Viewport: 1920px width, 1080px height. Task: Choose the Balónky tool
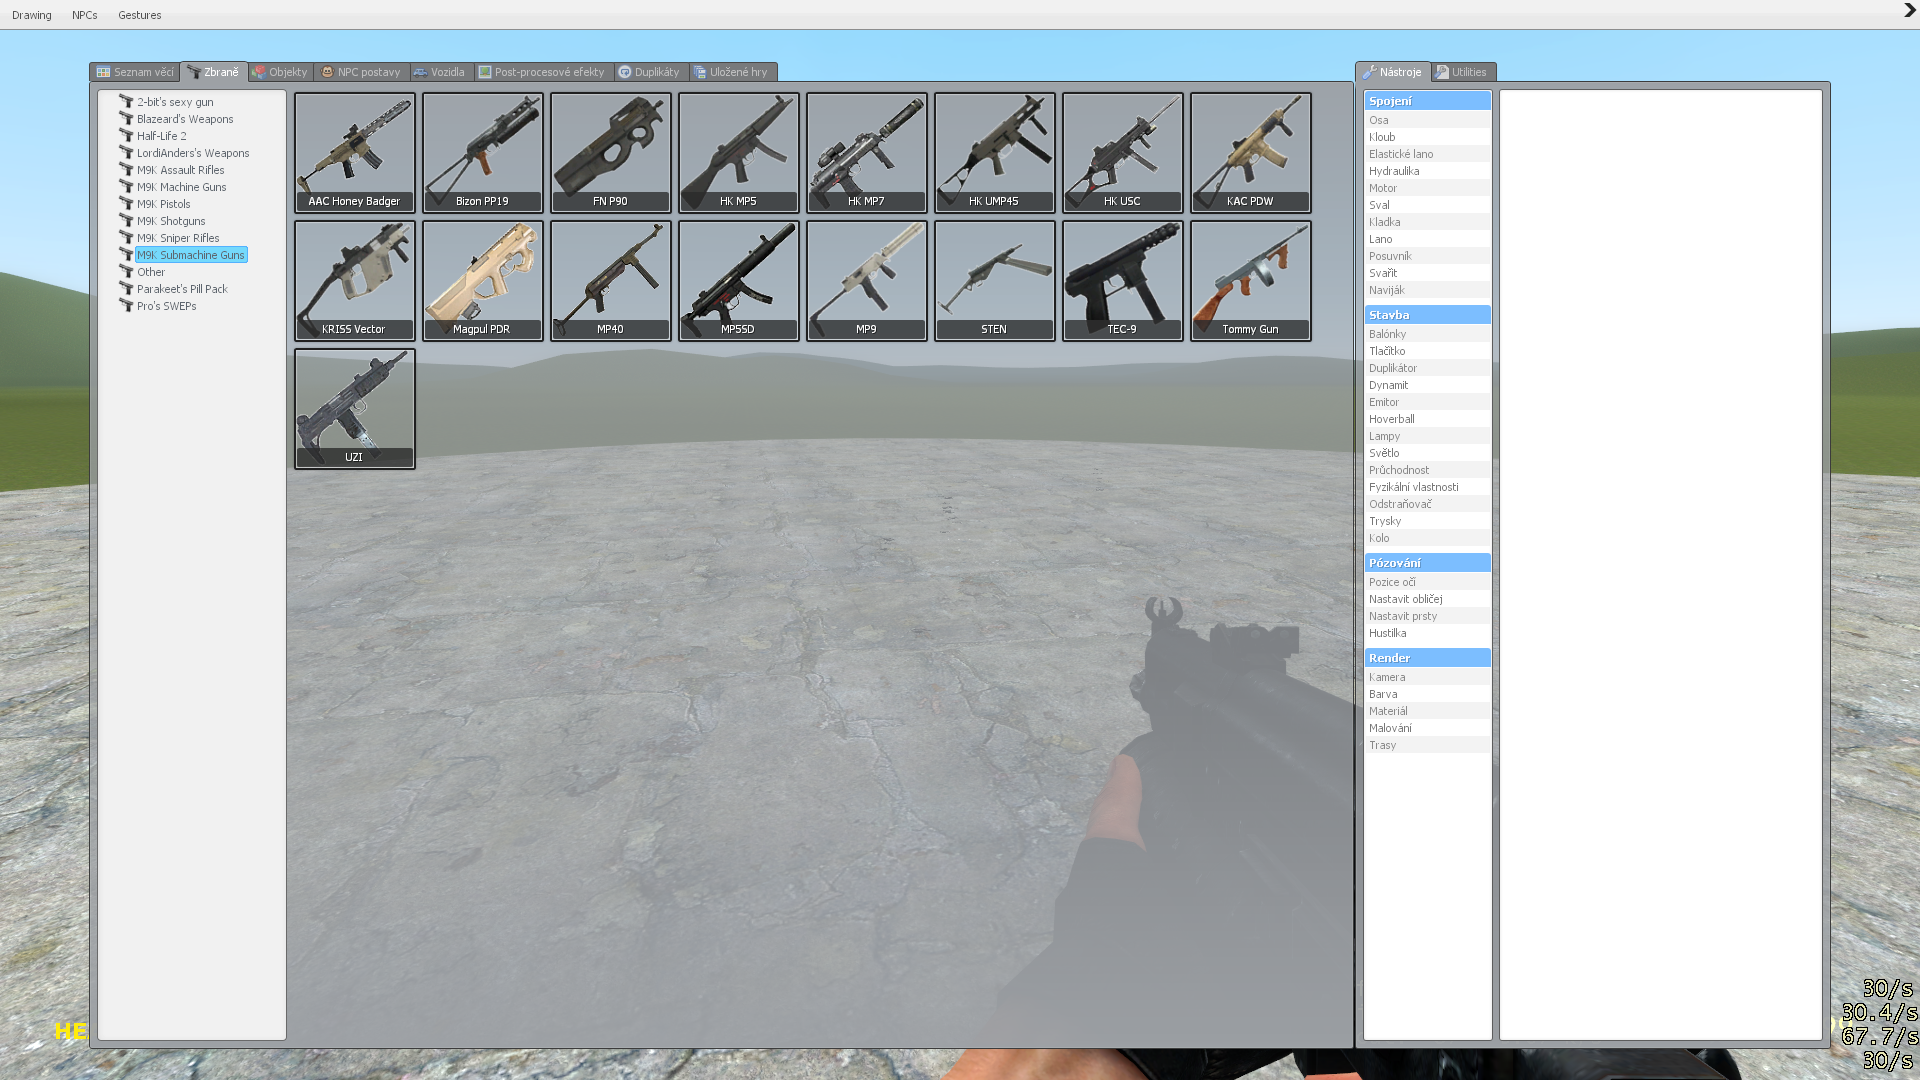click(1427, 334)
